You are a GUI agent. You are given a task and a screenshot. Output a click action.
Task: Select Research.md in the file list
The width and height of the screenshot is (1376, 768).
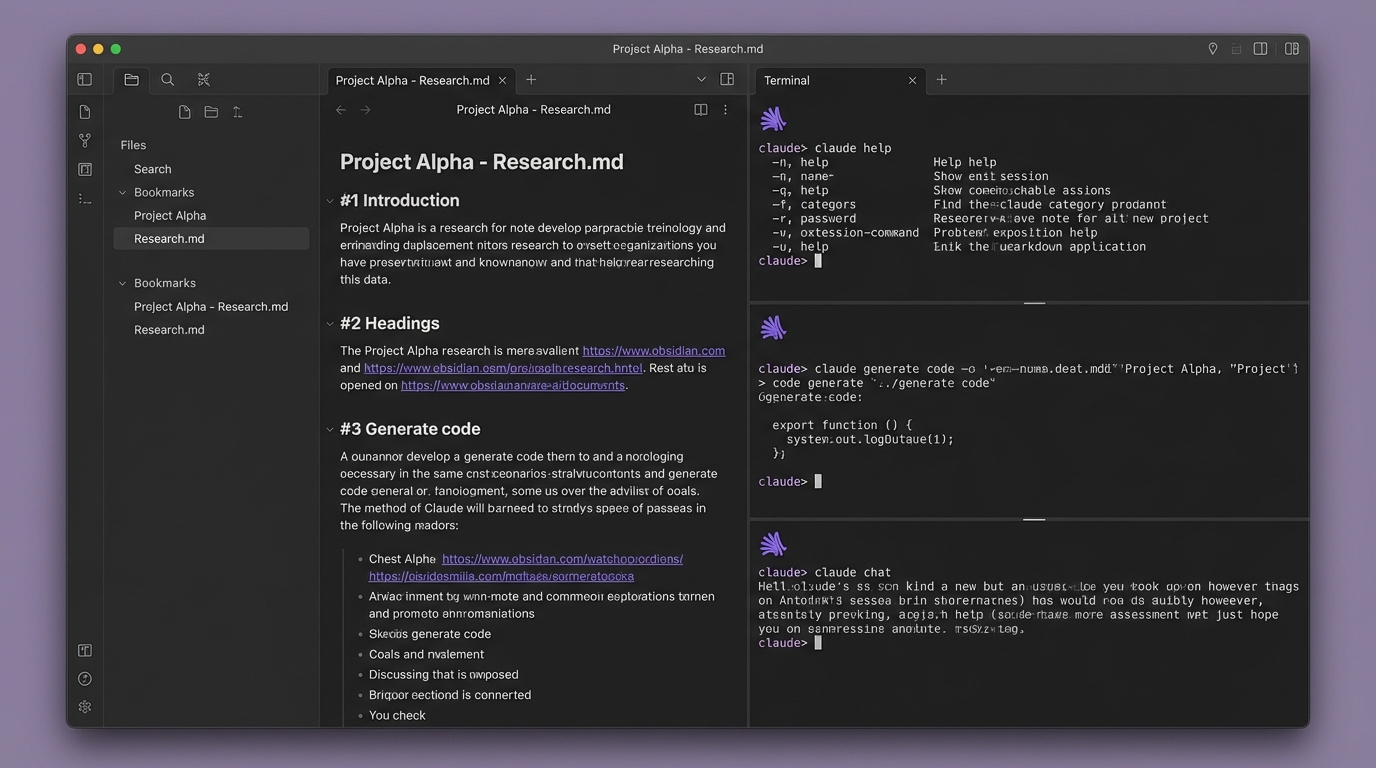coord(169,239)
